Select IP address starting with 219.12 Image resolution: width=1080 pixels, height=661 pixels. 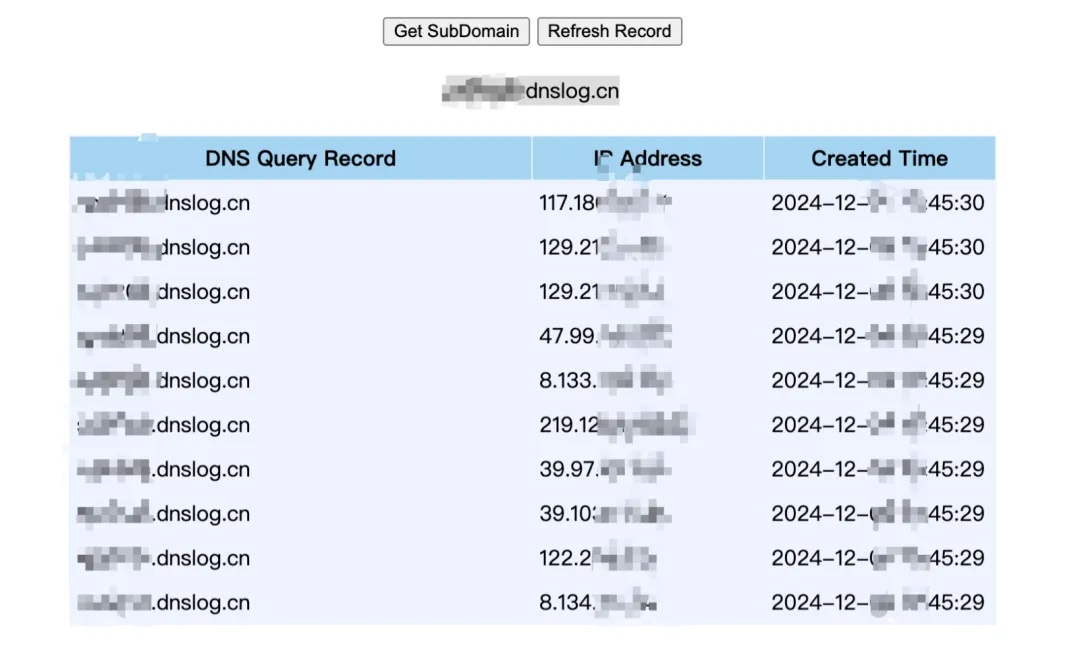pyautogui.click(x=613, y=425)
